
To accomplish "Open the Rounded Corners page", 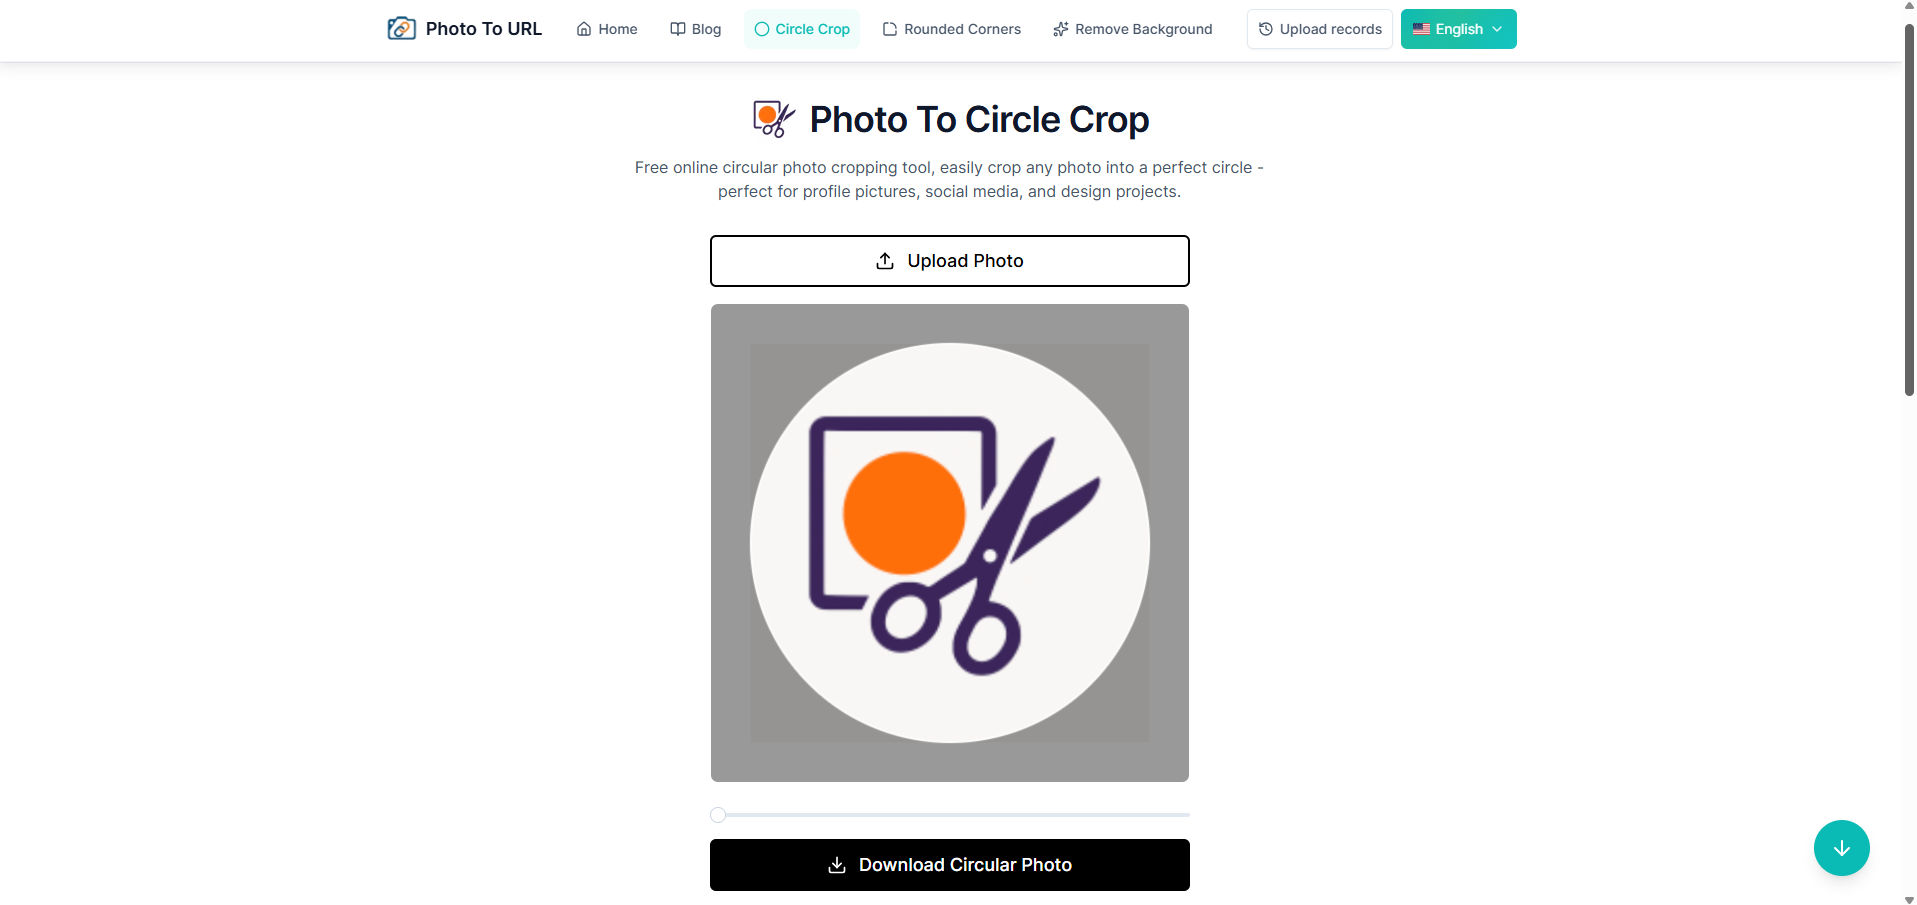I will pos(962,29).
